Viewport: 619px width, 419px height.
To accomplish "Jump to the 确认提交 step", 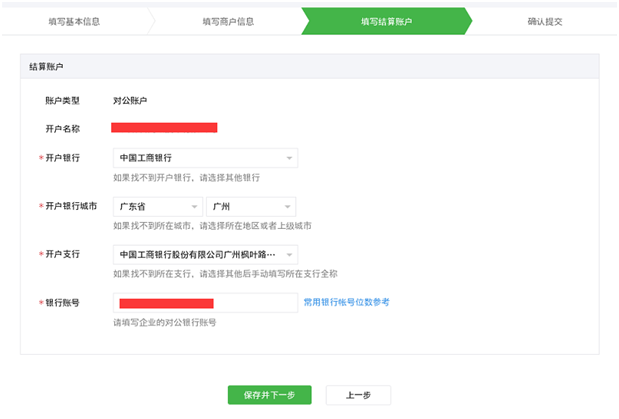I will [544, 21].
